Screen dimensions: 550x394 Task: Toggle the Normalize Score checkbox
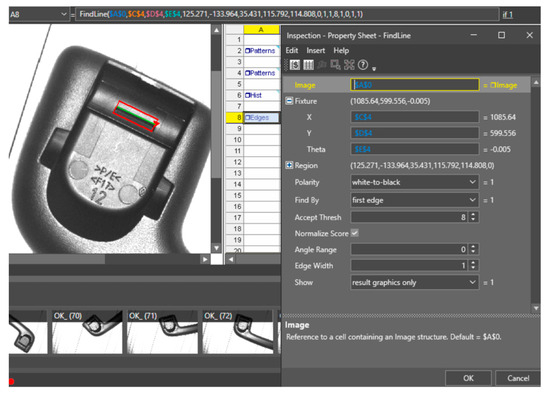(355, 233)
